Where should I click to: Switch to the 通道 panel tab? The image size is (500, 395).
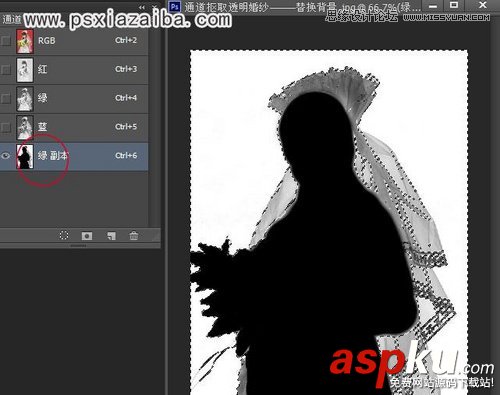(x=11, y=19)
